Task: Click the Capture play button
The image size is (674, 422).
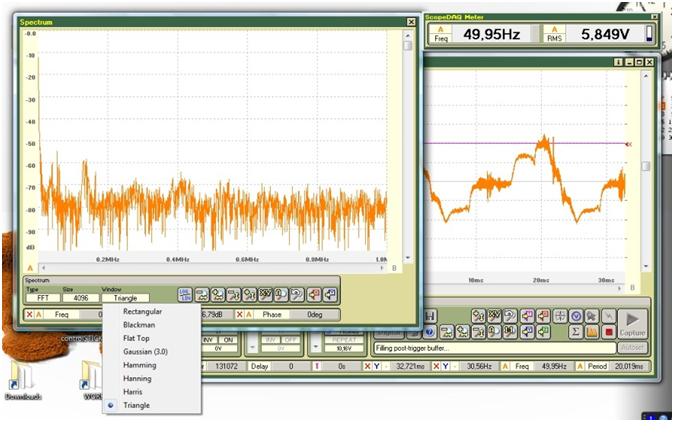Action: [x=632, y=324]
